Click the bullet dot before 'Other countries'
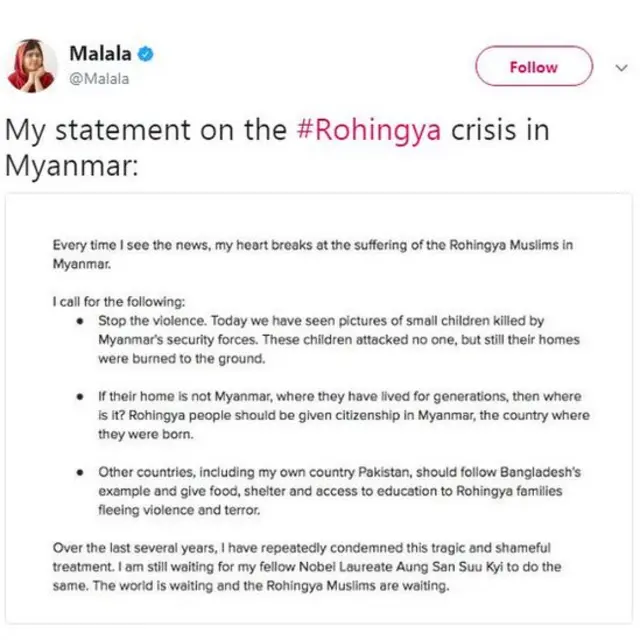This screenshot has height=640, width=640. [x=81, y=471]
